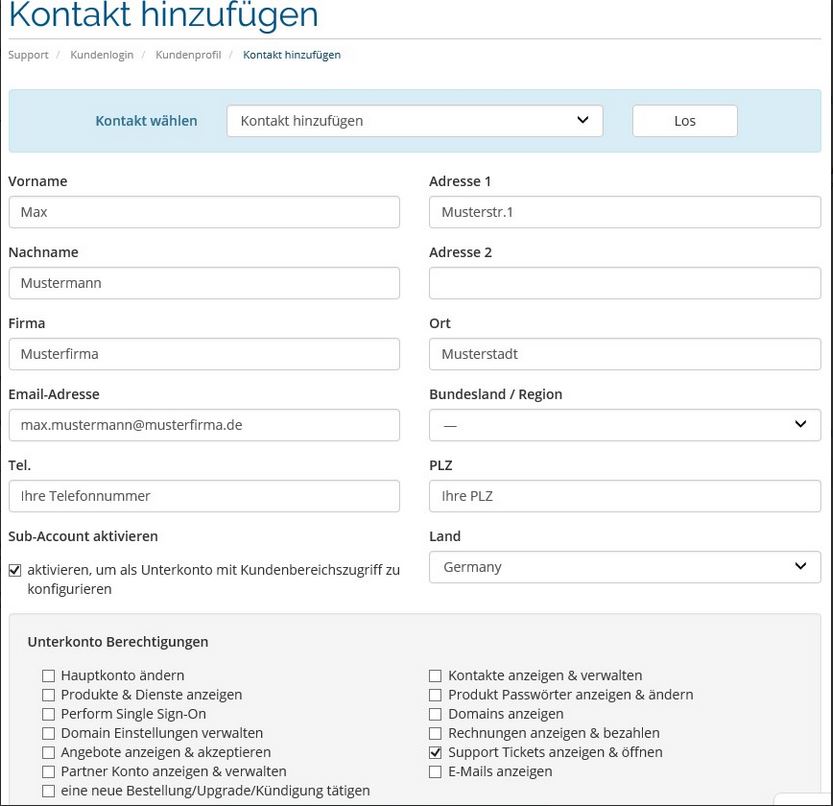Enable the Hauptkonto ändern permission
This screenshot has width=833, height=806.
[x=48, y=676]
